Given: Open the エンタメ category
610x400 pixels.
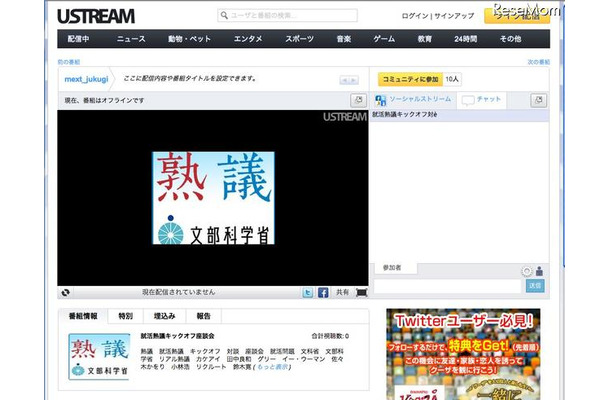Looking at the screenshot, I should [248, 39].
